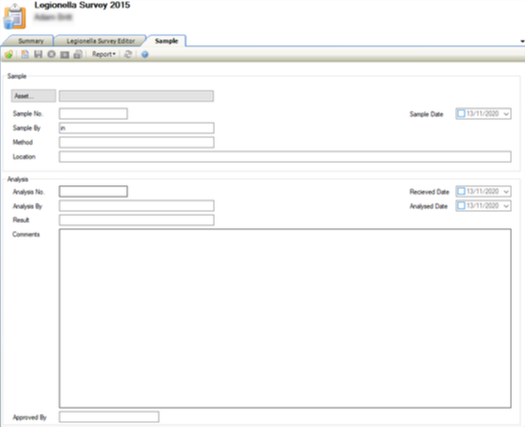Click the print icon in toolbar

tap(78, 54)
